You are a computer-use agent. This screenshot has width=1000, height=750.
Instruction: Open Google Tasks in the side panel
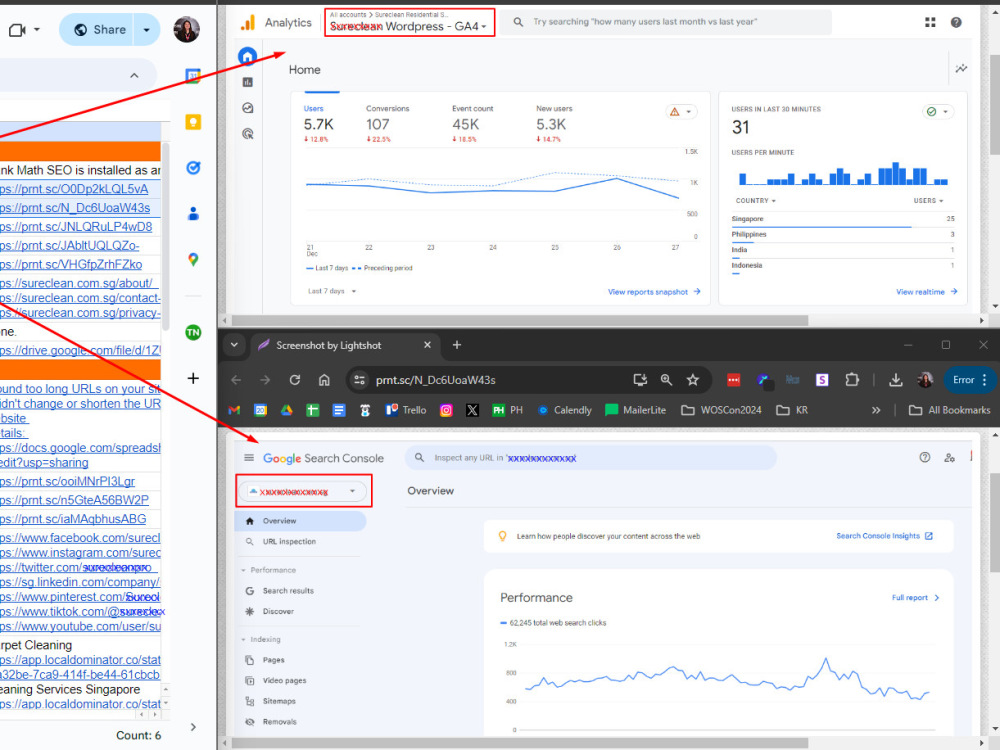pos(193,168)
